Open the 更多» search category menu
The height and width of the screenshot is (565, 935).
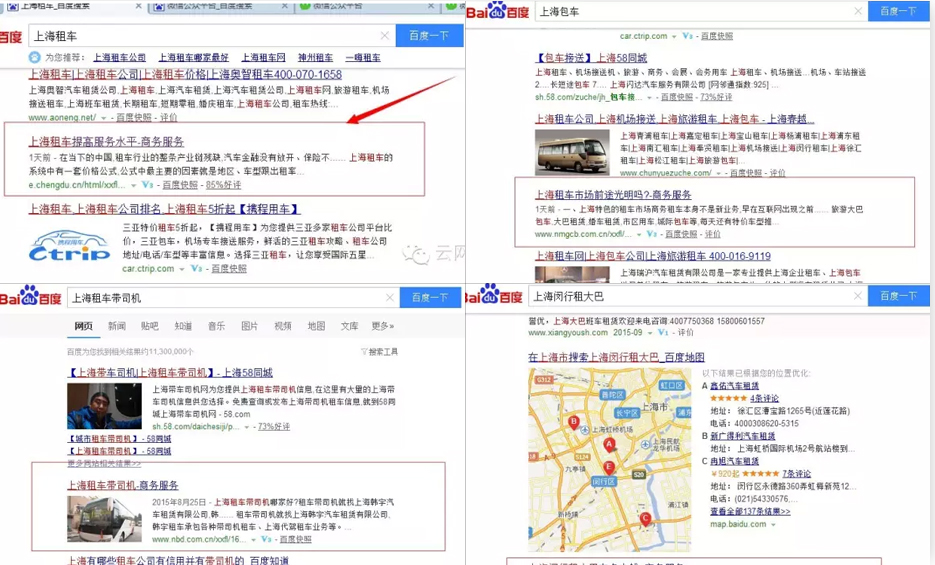coord(383,325)
